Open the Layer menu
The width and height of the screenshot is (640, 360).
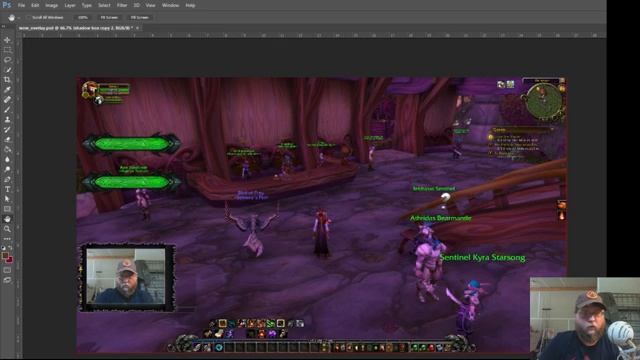pos(70,5)
